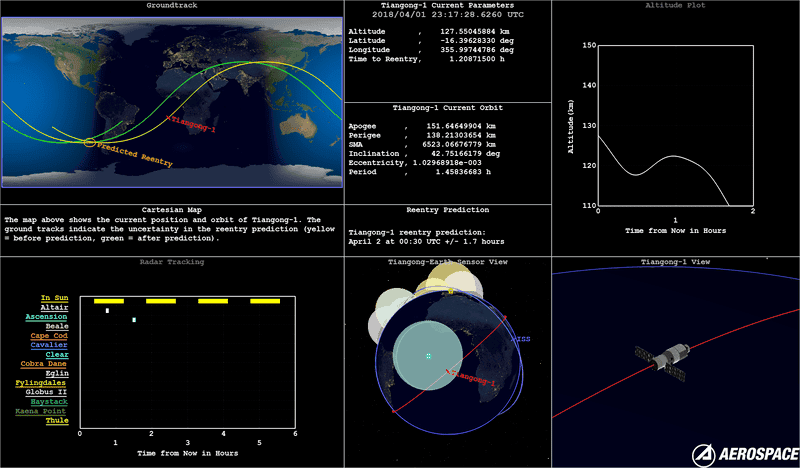
Task: Select the Cavalier radar label
Action: coord(49,345)
